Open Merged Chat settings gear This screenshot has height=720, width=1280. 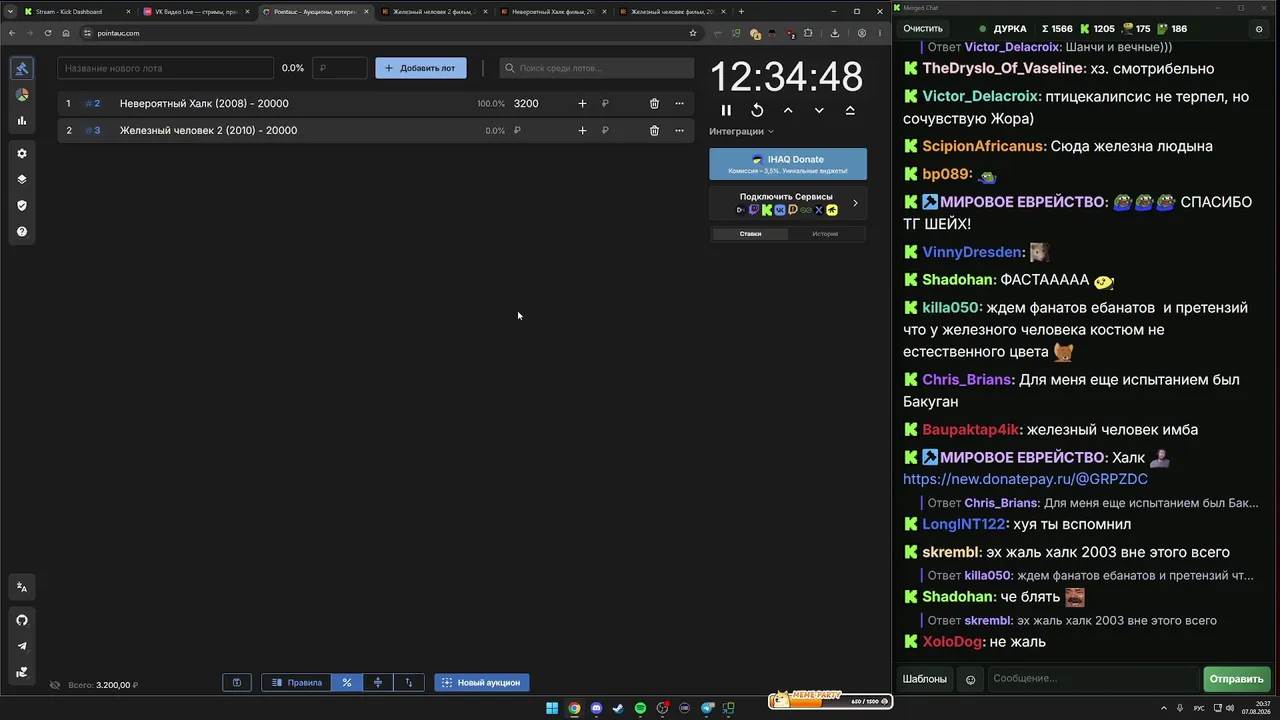pyautogui.click(x=1259, y=29)
